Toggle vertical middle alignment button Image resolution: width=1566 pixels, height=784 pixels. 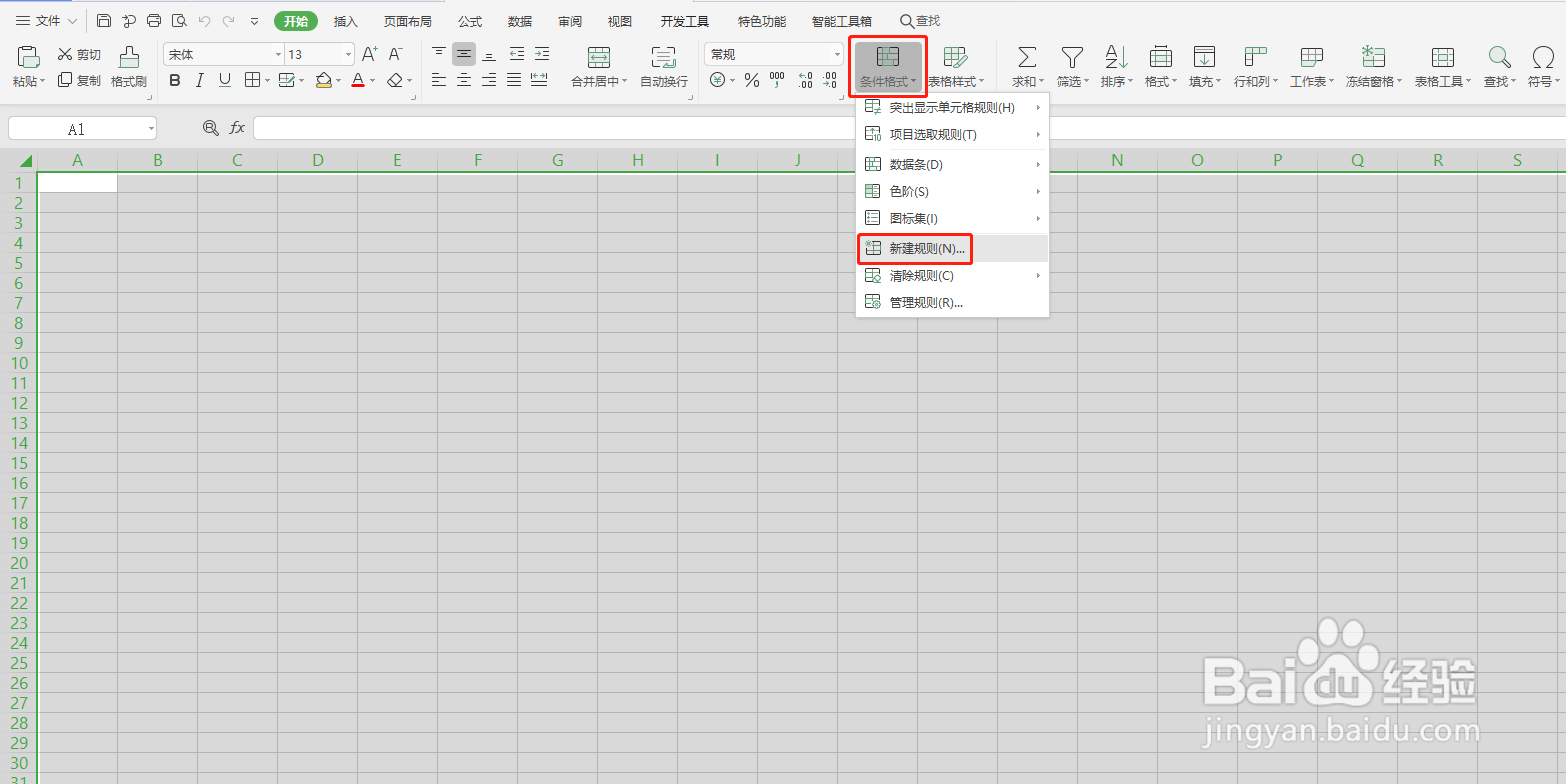464,54
